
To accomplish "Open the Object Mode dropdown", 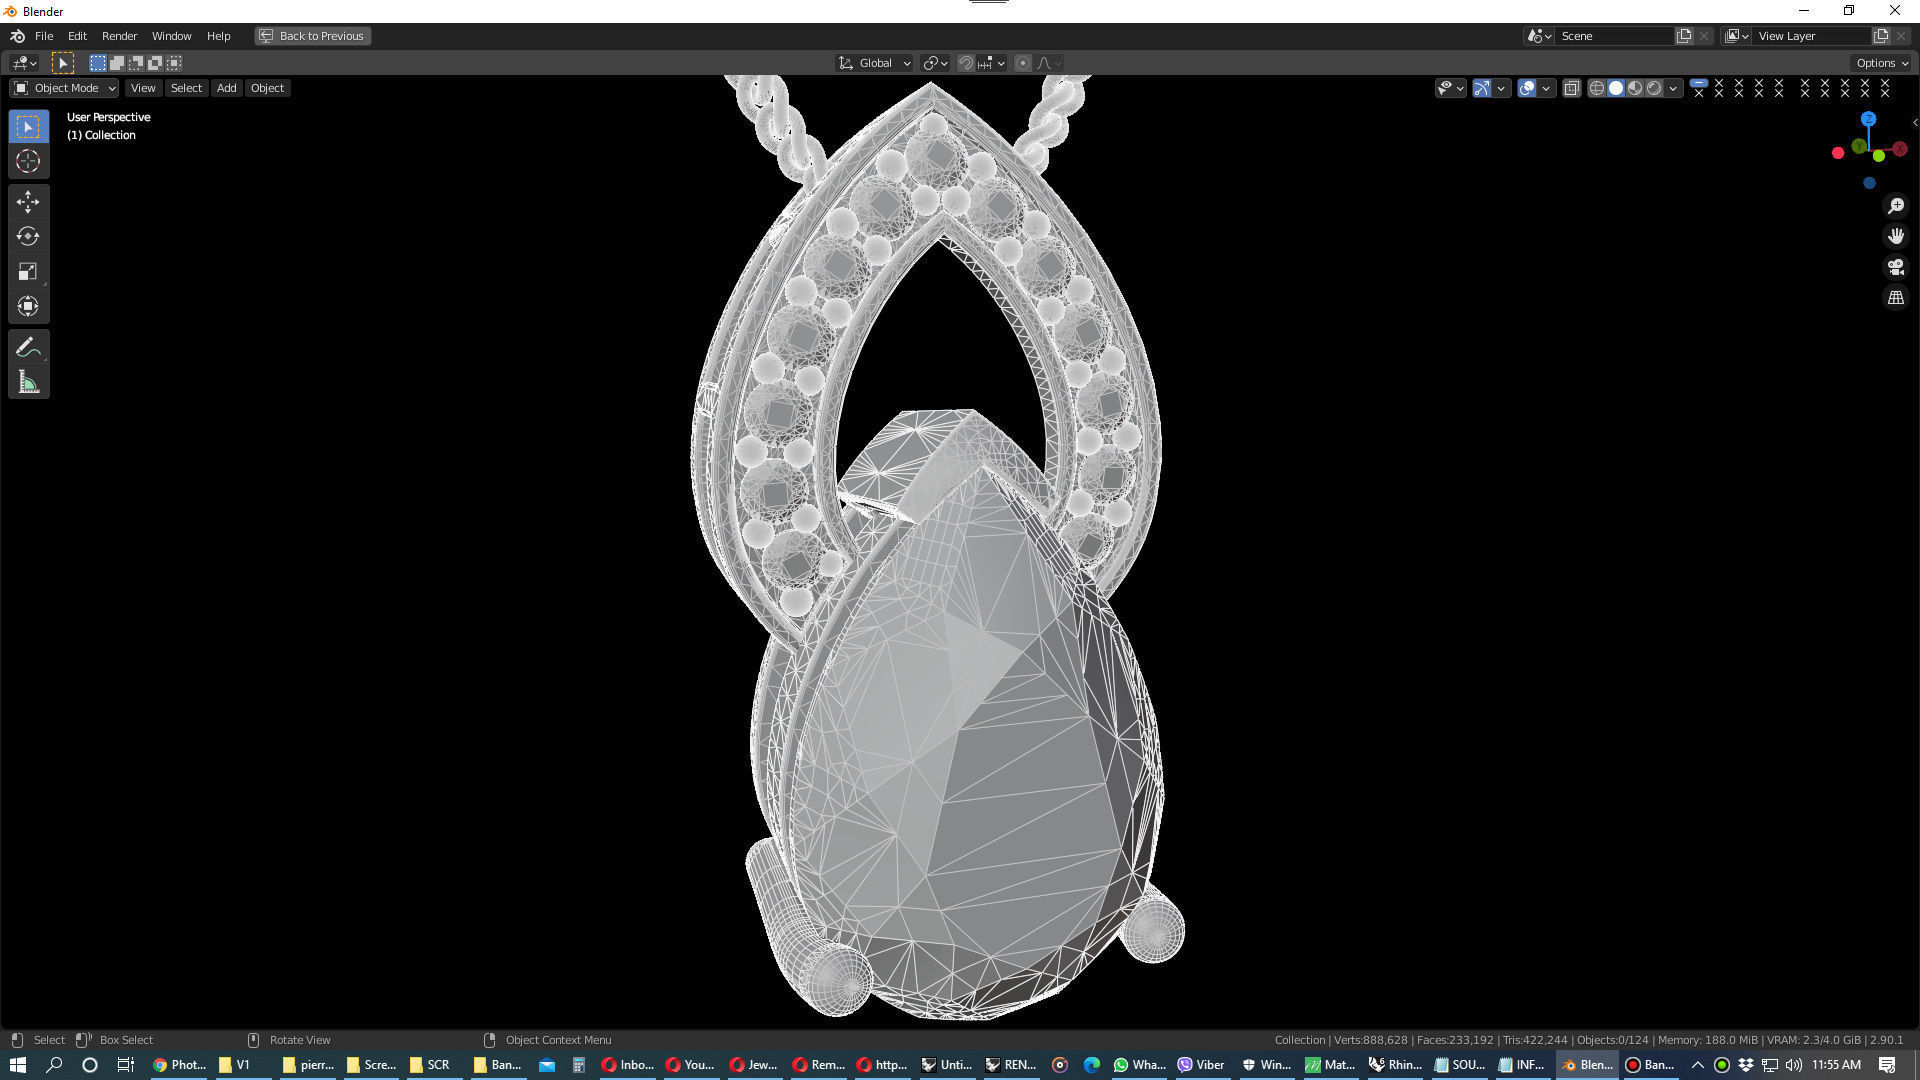I will (x=65, y=88).
